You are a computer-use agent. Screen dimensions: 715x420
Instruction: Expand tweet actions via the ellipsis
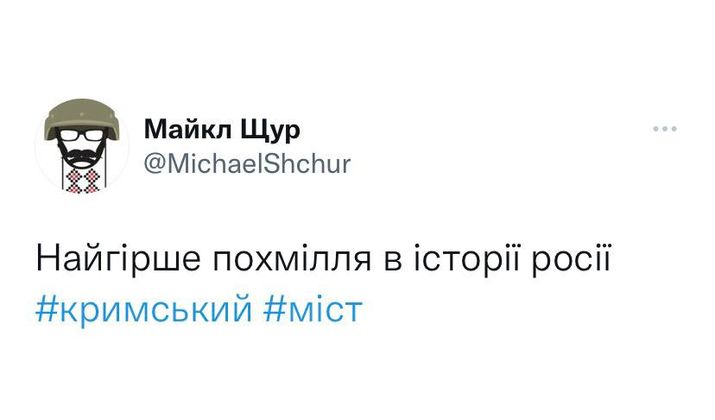[x=666, y=130]
